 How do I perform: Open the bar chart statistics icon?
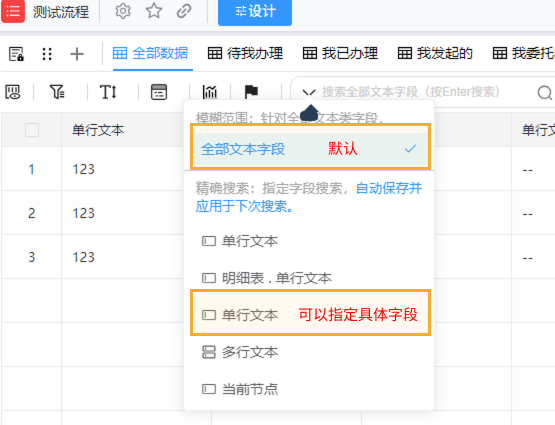[210, 92]
